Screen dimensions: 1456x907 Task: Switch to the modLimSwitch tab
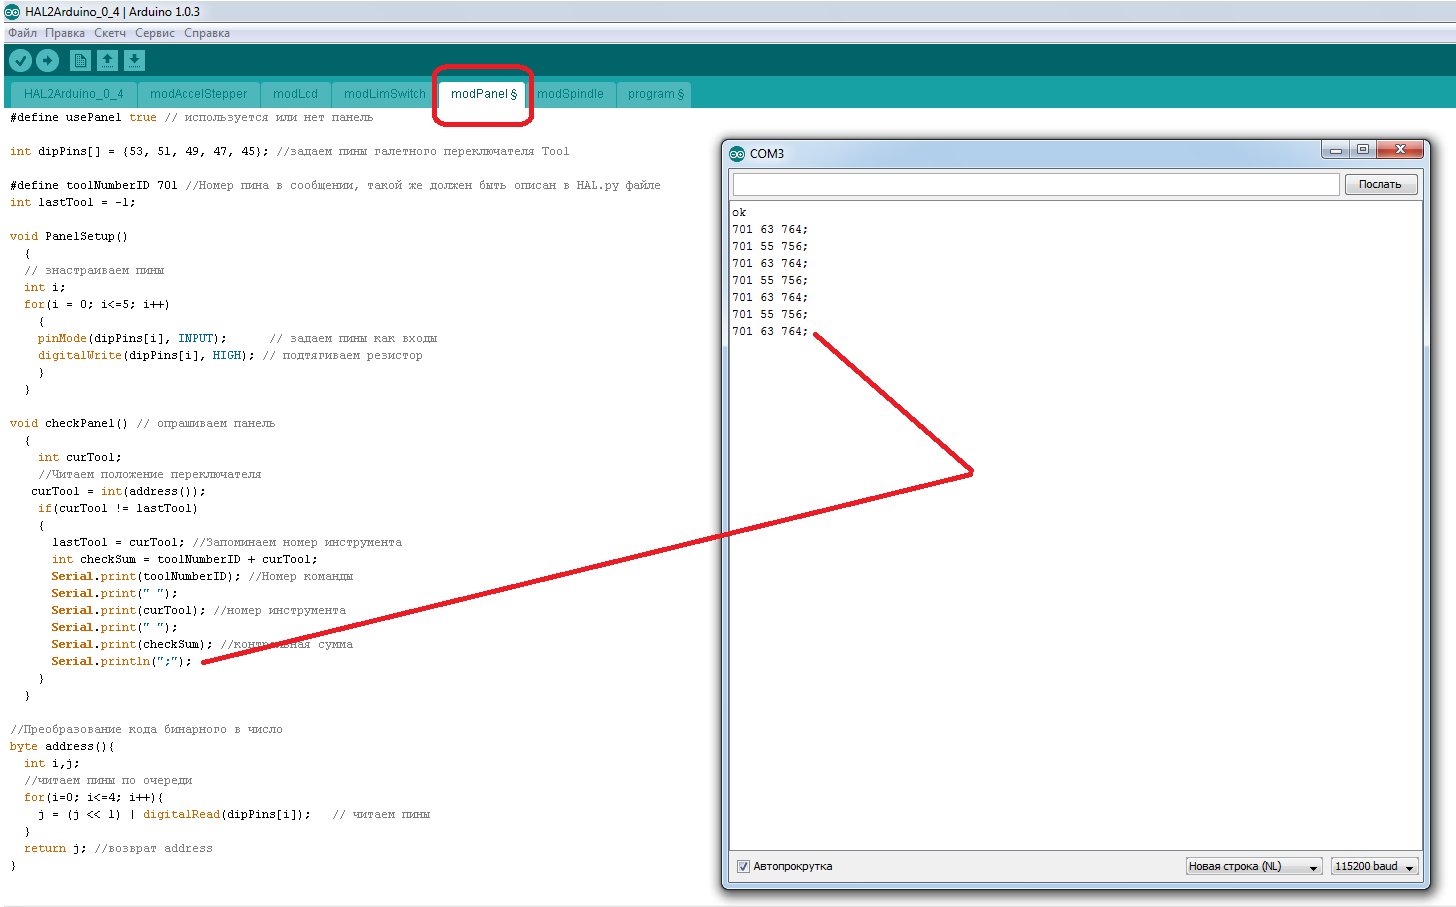[385, 94]
